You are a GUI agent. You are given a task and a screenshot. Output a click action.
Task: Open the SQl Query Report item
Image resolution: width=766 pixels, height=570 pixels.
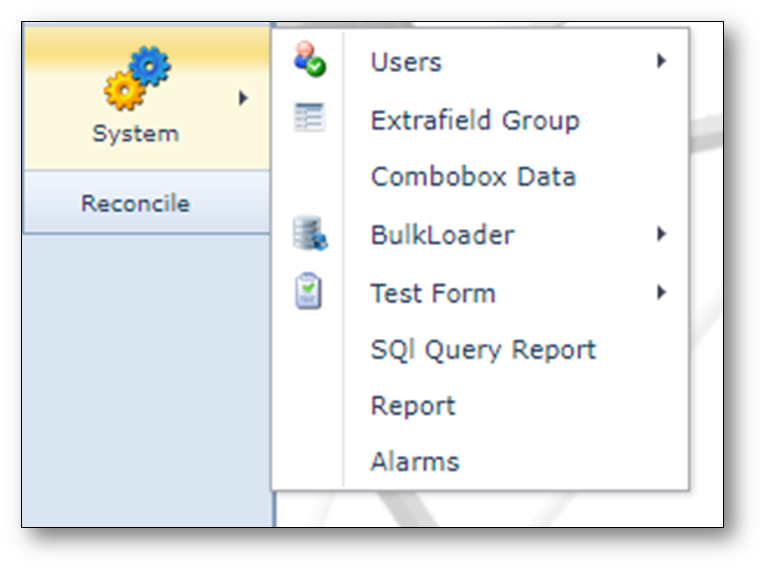pyautogui.click(x=482, y=349)
